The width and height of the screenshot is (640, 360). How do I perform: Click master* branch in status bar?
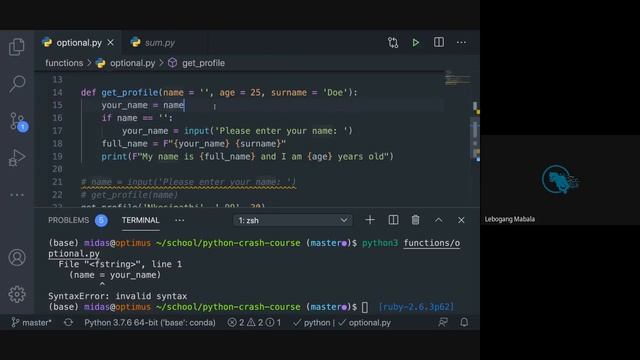coord(31,322)
